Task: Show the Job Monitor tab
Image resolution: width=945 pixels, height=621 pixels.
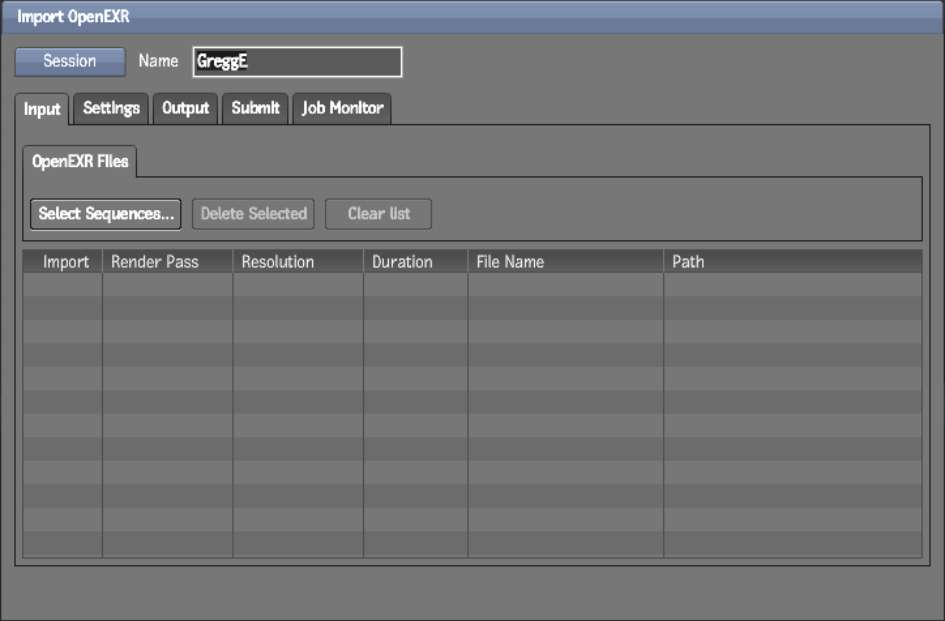Action: tap(342, 108)
